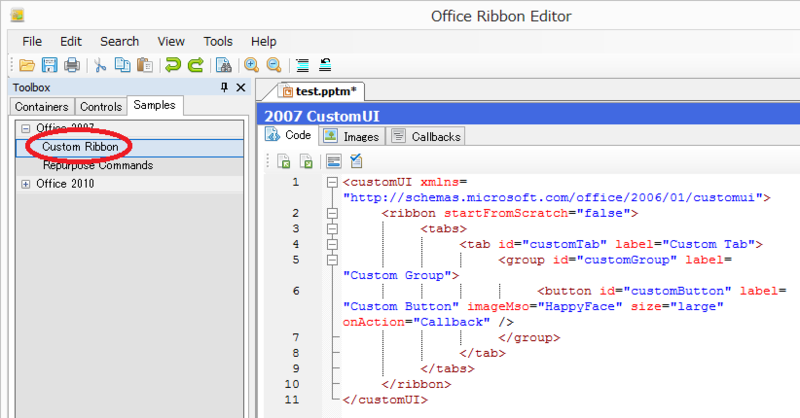Click the Paste clipboard icon
The height and width of the screenshot is (418, 800).
point(145,65)
